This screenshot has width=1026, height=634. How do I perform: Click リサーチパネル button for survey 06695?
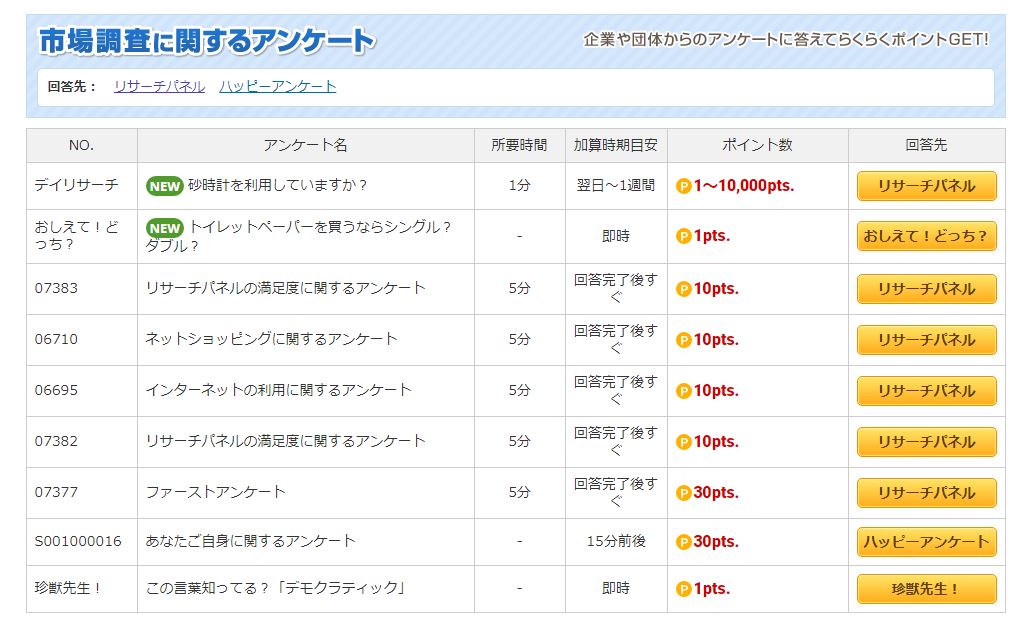pos(927,391)
